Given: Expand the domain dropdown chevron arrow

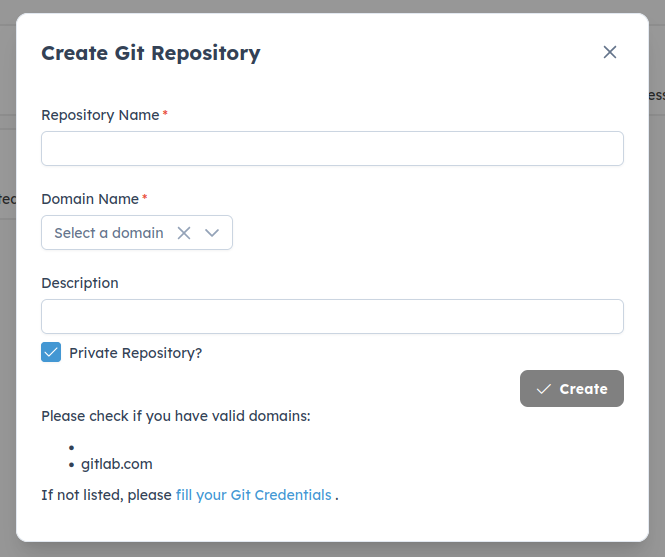Looking at the screenshot, I should click(212, 233).
